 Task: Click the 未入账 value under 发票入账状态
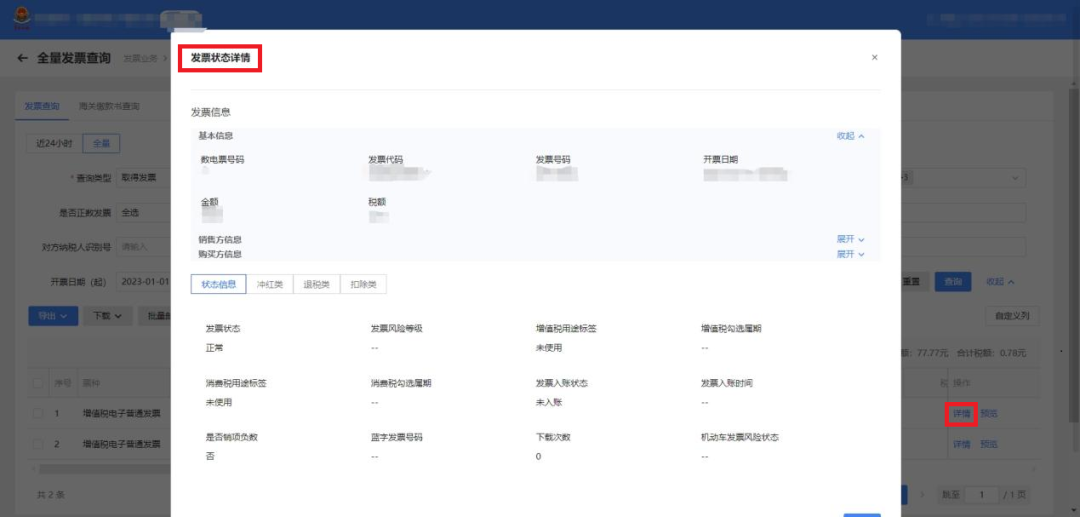tap(549, 402)
